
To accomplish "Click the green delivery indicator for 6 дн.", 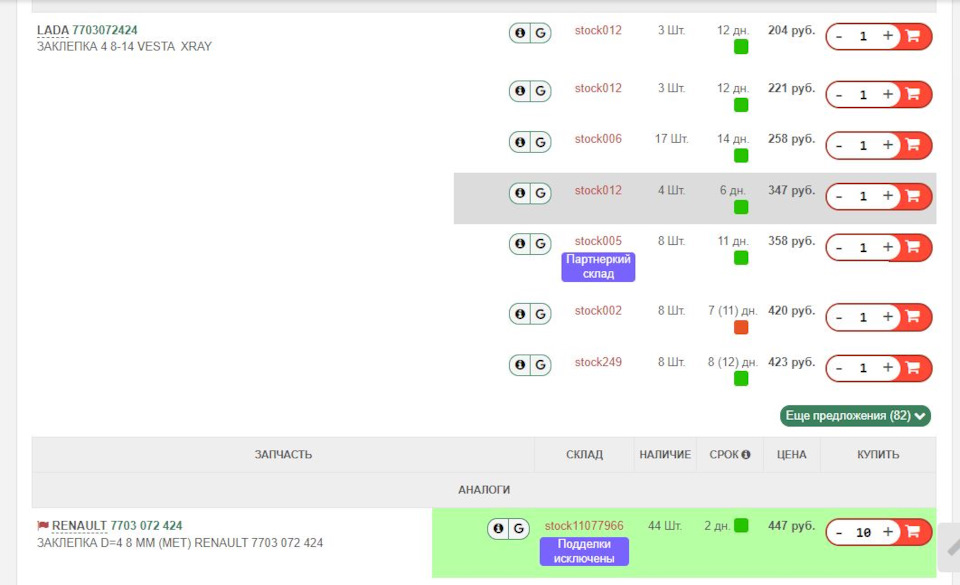I will (741, 207).
